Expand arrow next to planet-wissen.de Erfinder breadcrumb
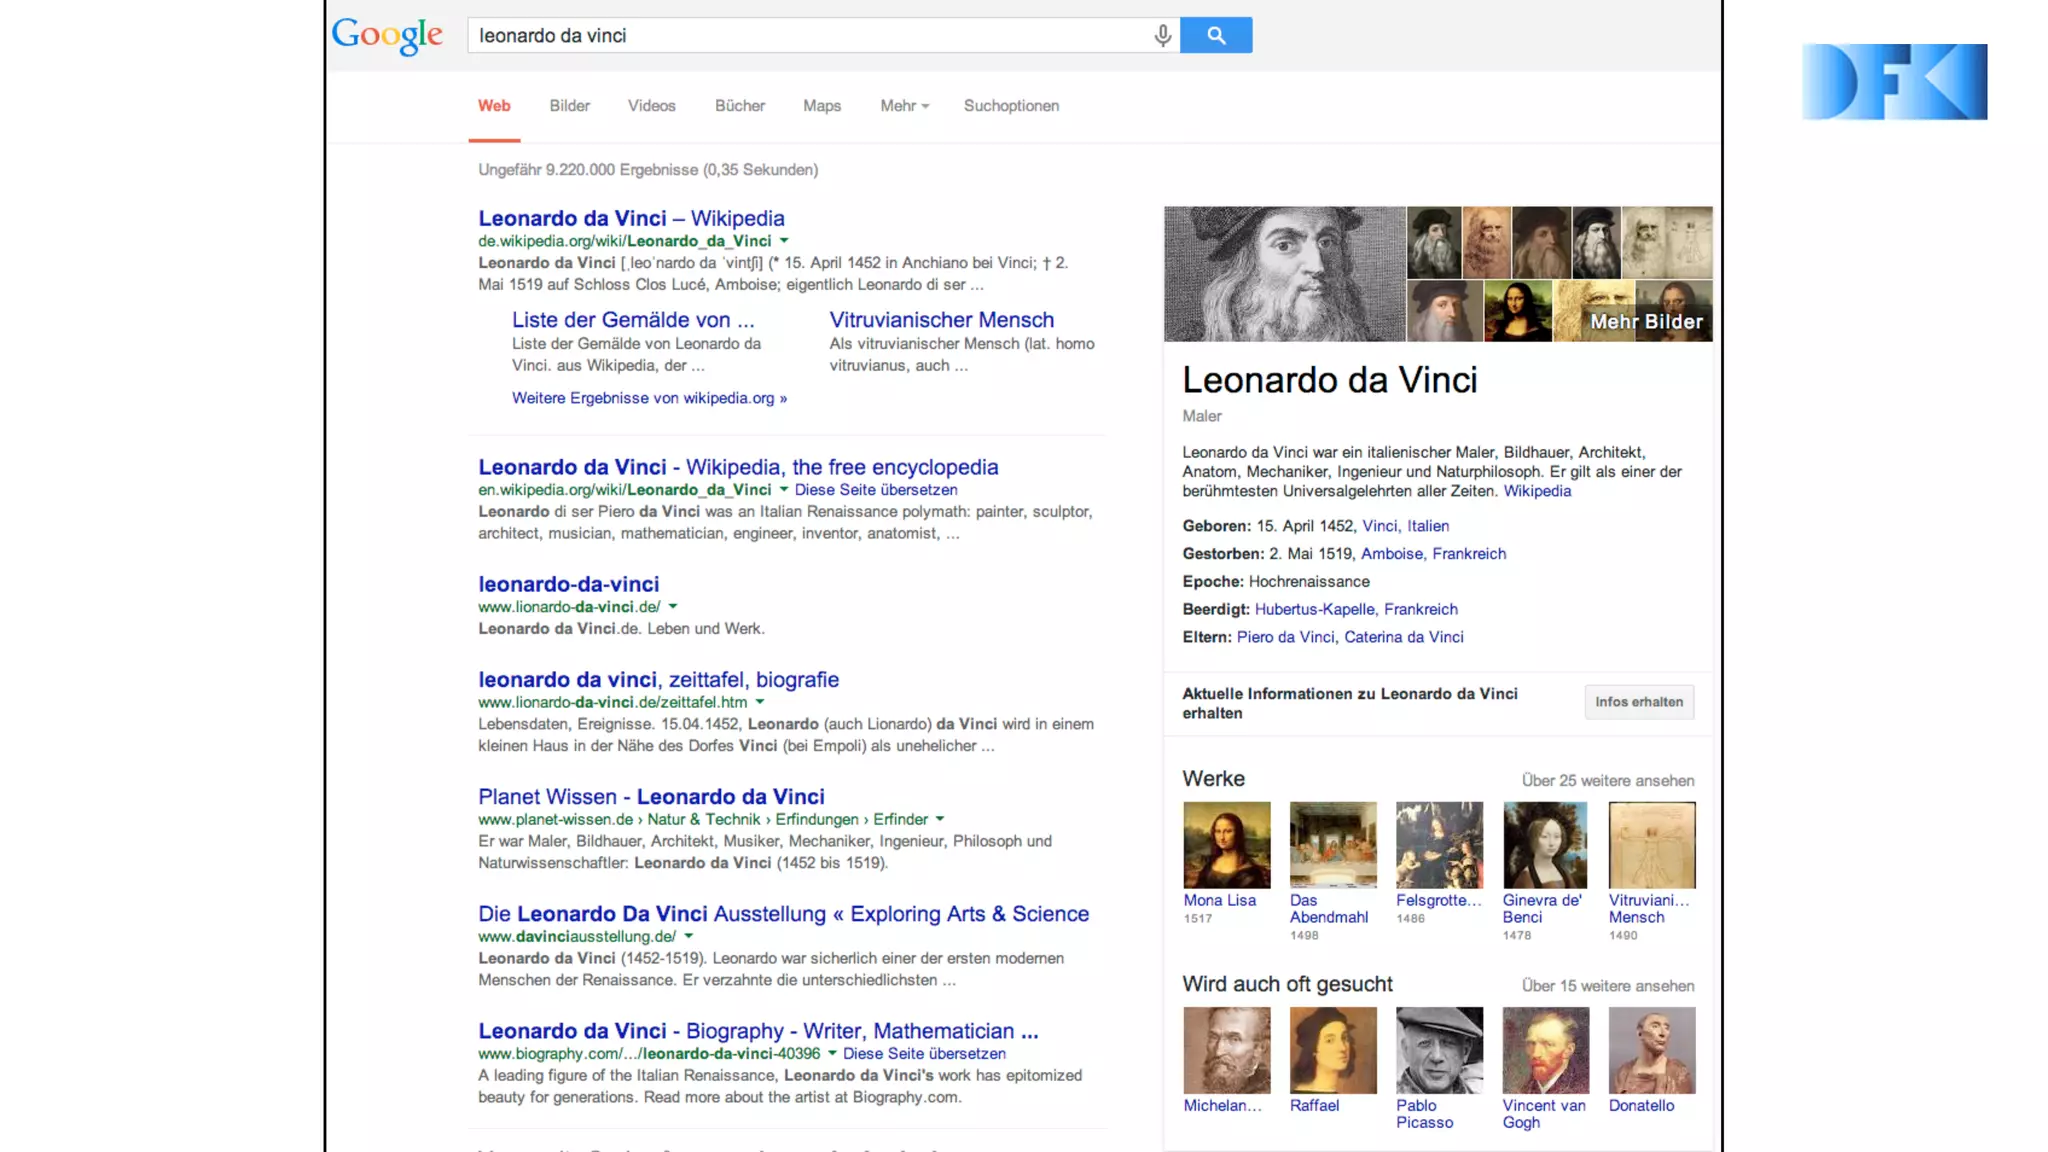This screenshot has width=2048, height=1152. click(x=940, y=820)
